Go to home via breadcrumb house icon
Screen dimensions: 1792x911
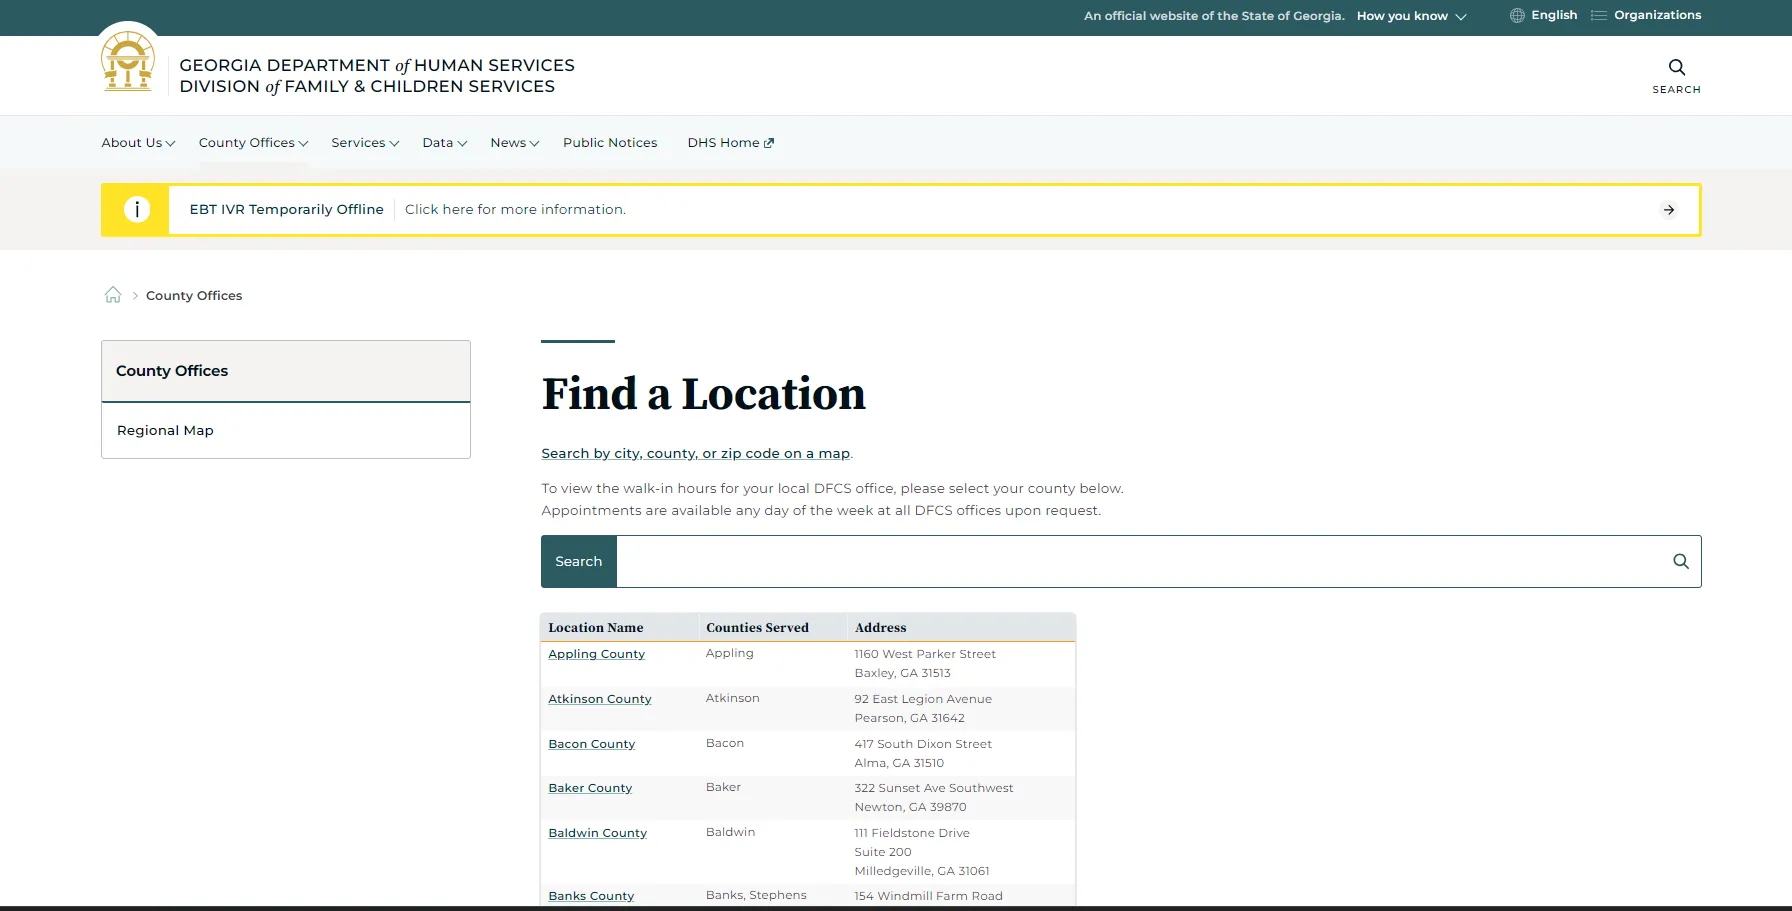pos(113,295)
